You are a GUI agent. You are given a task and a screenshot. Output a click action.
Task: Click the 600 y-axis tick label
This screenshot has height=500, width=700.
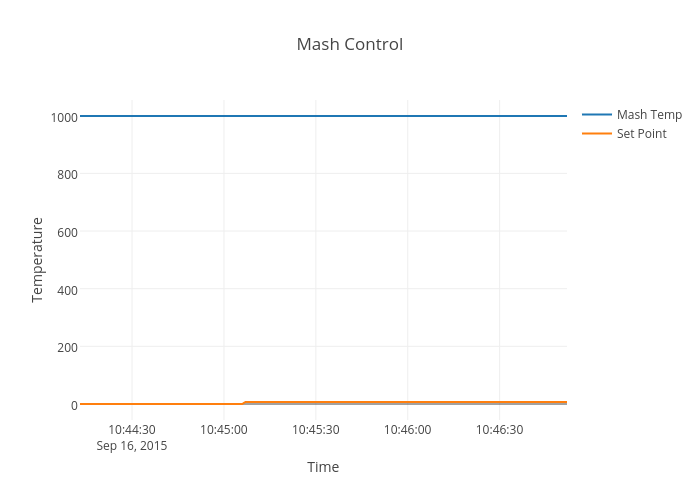pyautogui.click(x=68, y=232)
